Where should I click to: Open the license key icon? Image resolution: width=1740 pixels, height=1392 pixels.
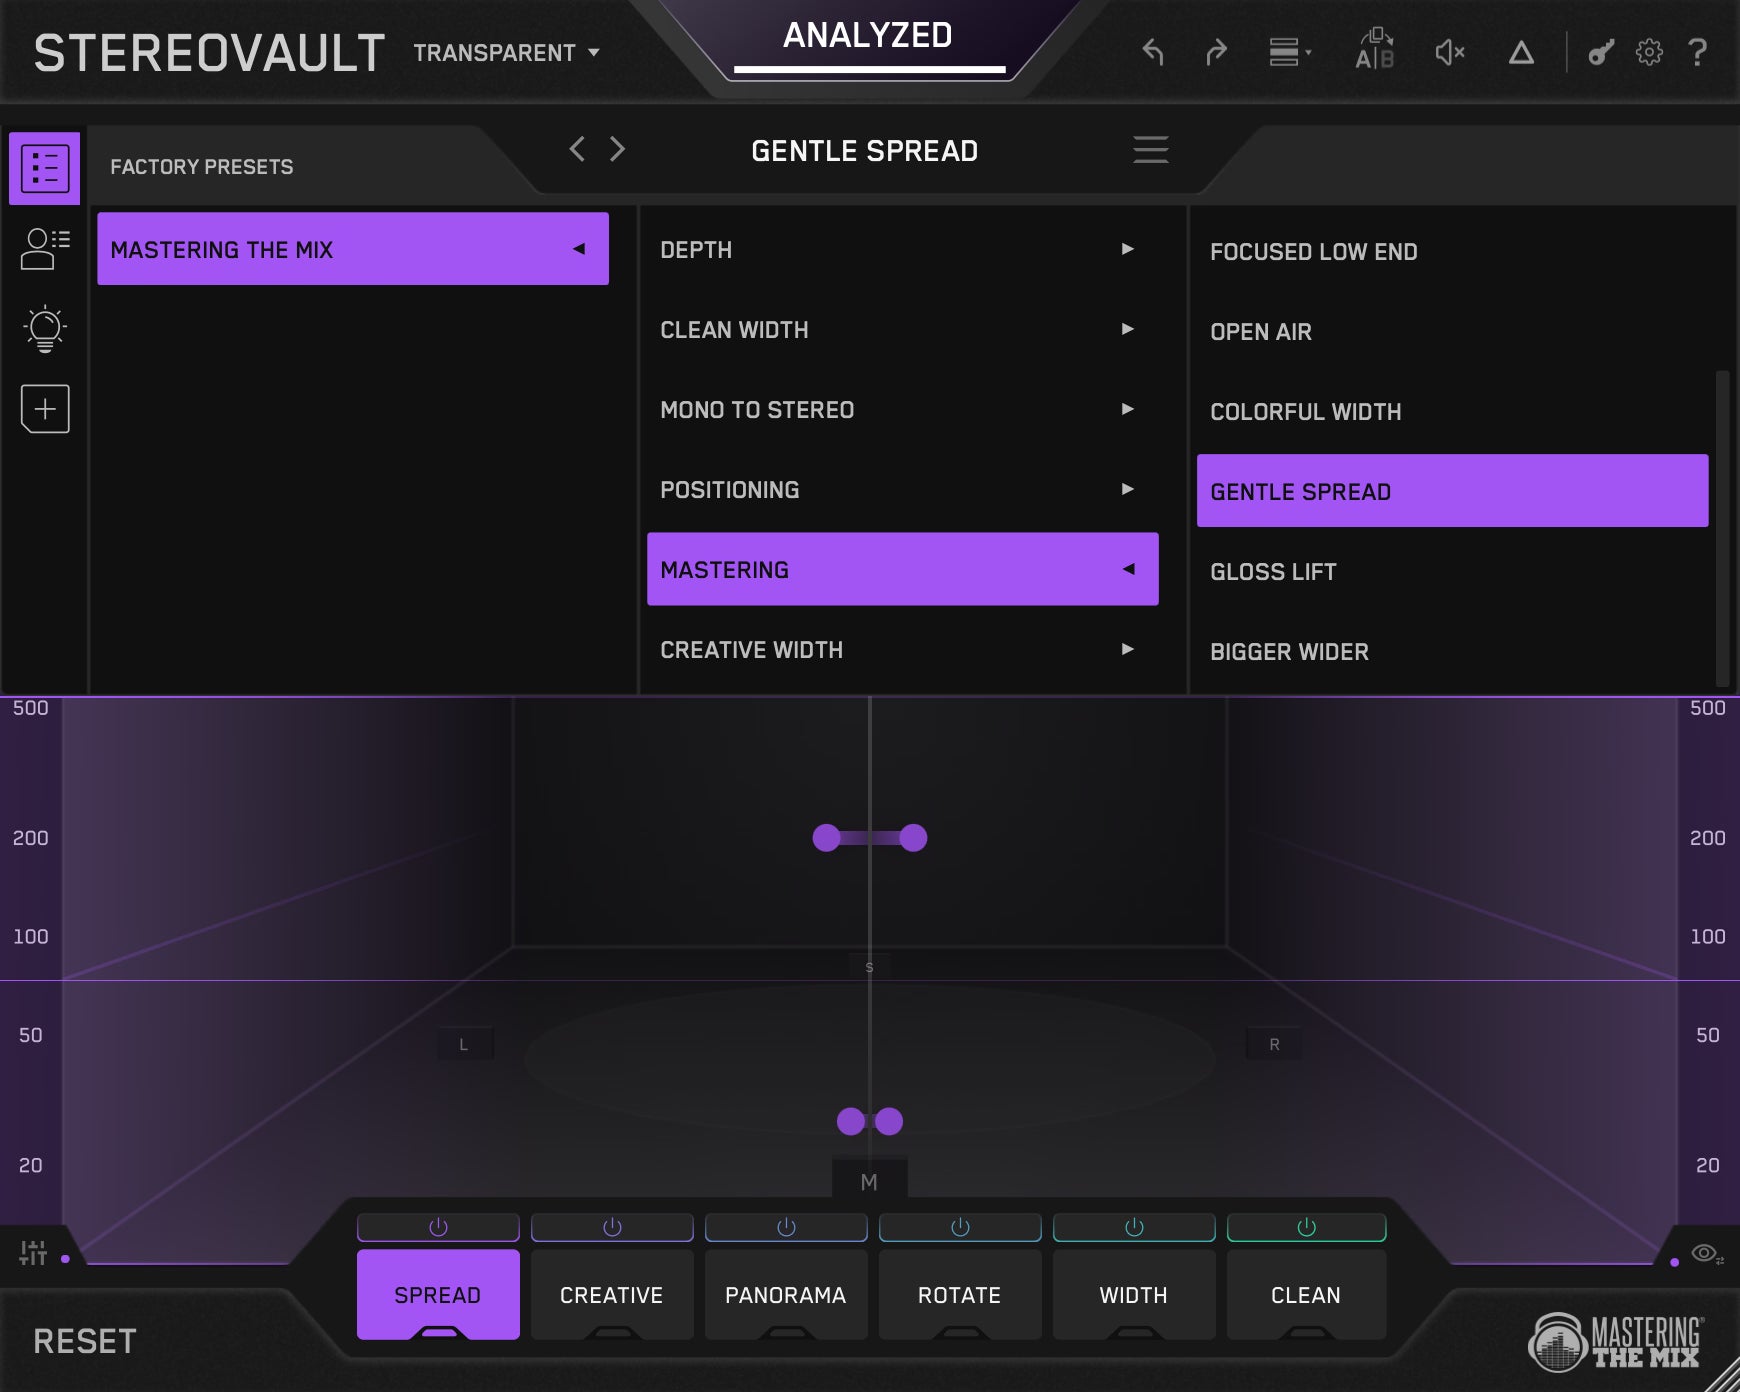coord(1601,52)
